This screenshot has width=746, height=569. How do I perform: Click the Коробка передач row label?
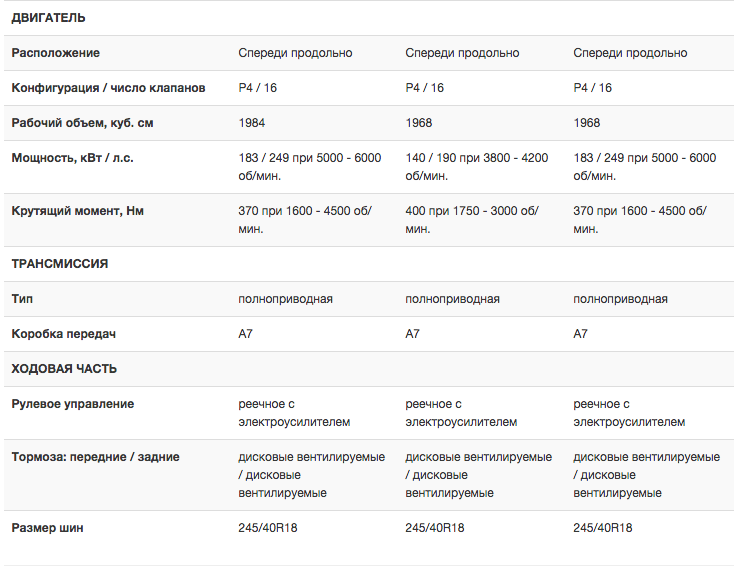tap(64, 334)
